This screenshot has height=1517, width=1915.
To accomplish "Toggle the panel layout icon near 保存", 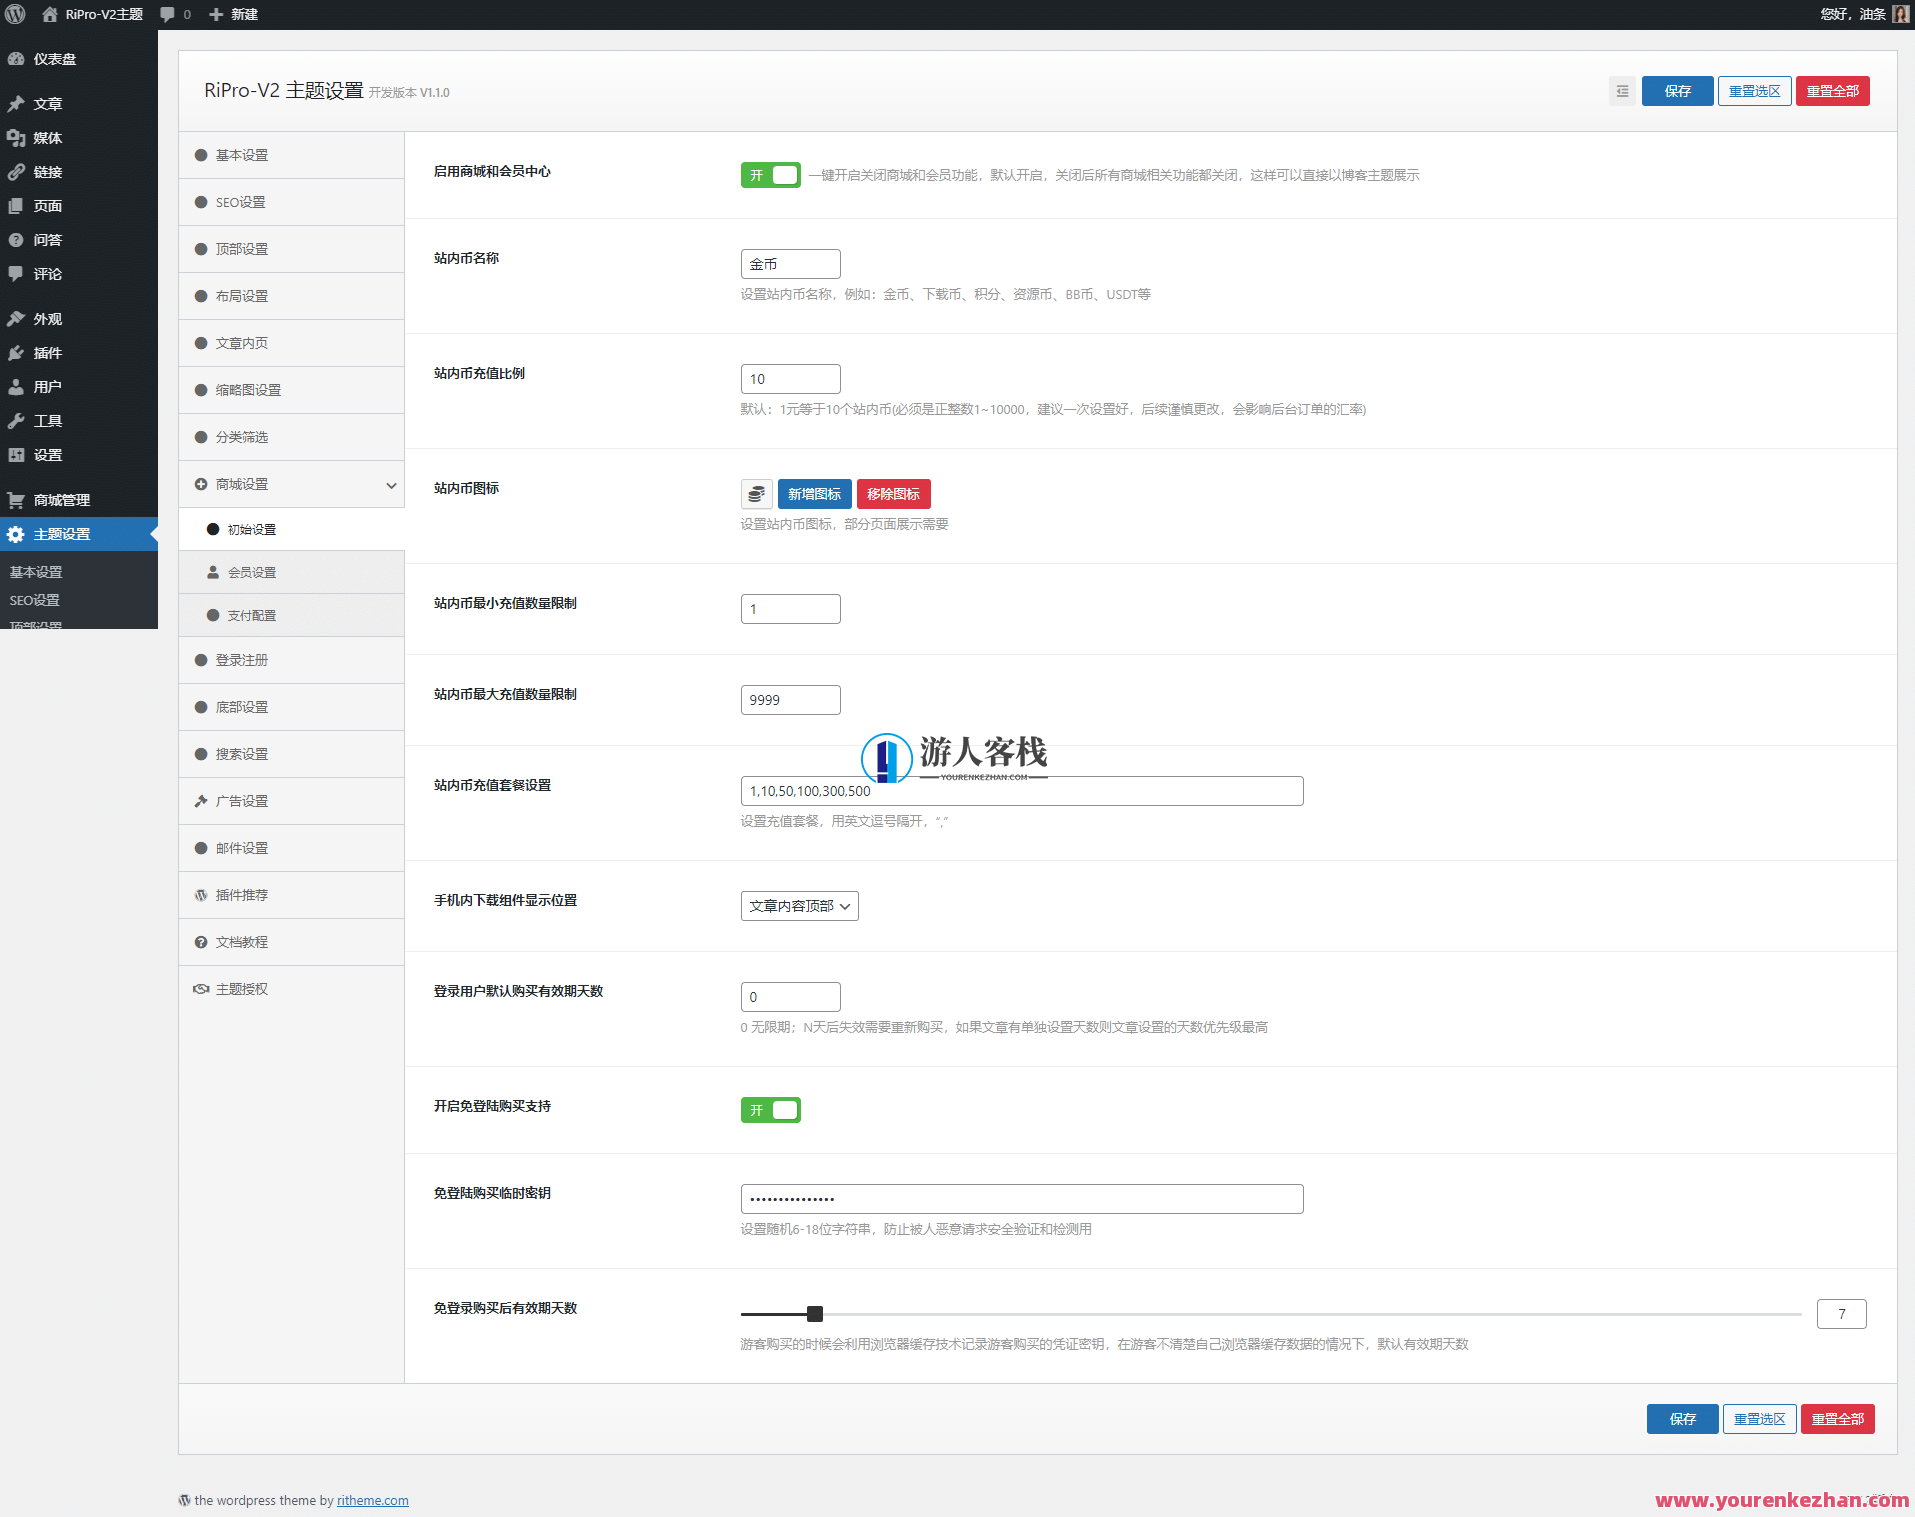I will click(1621, 90).
